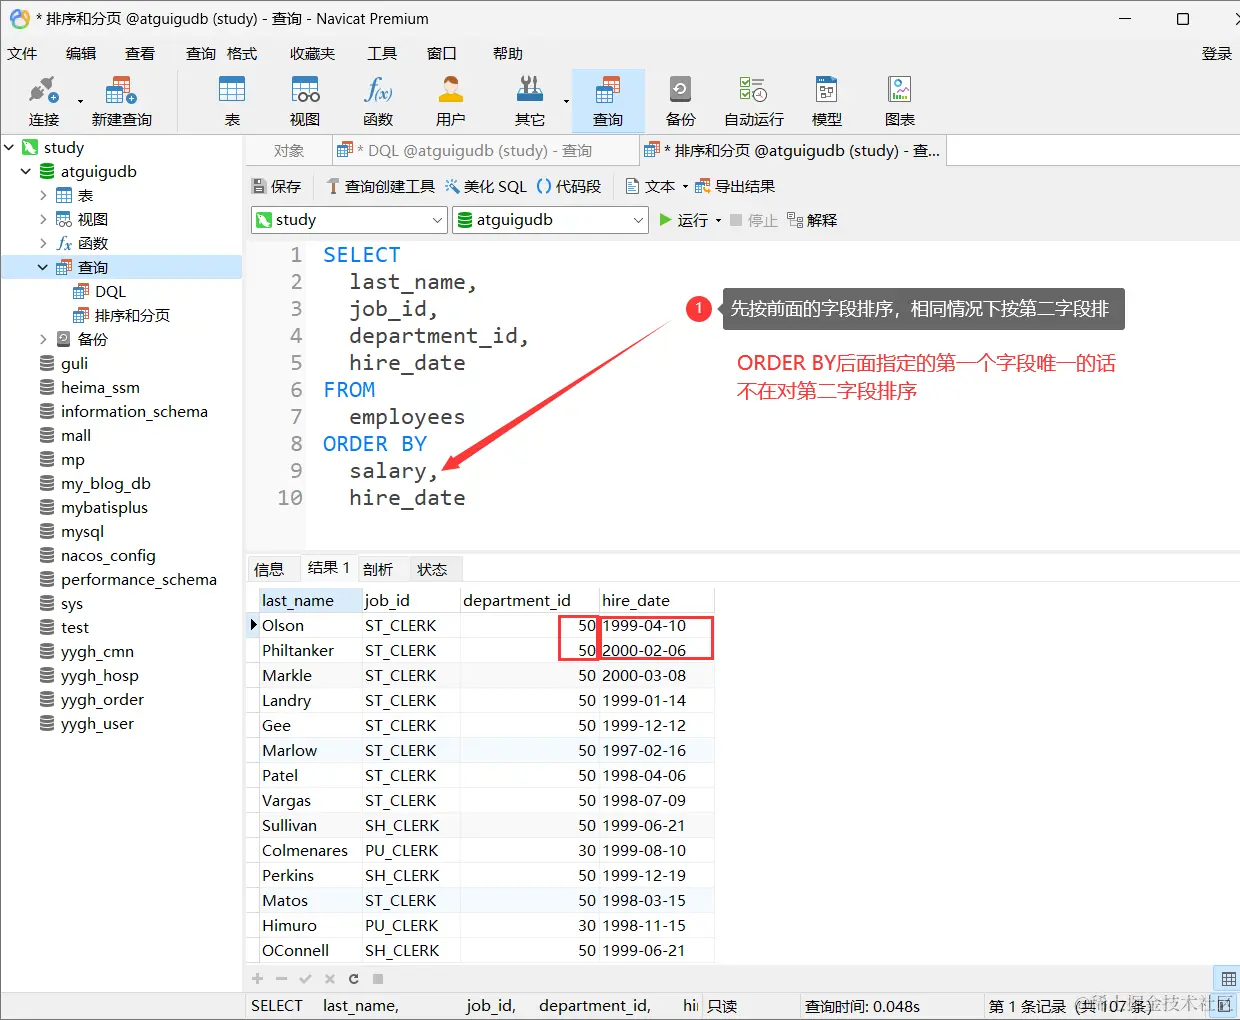Click the last_name column header
This screenshot has width=1240, height=1020.
310,600
